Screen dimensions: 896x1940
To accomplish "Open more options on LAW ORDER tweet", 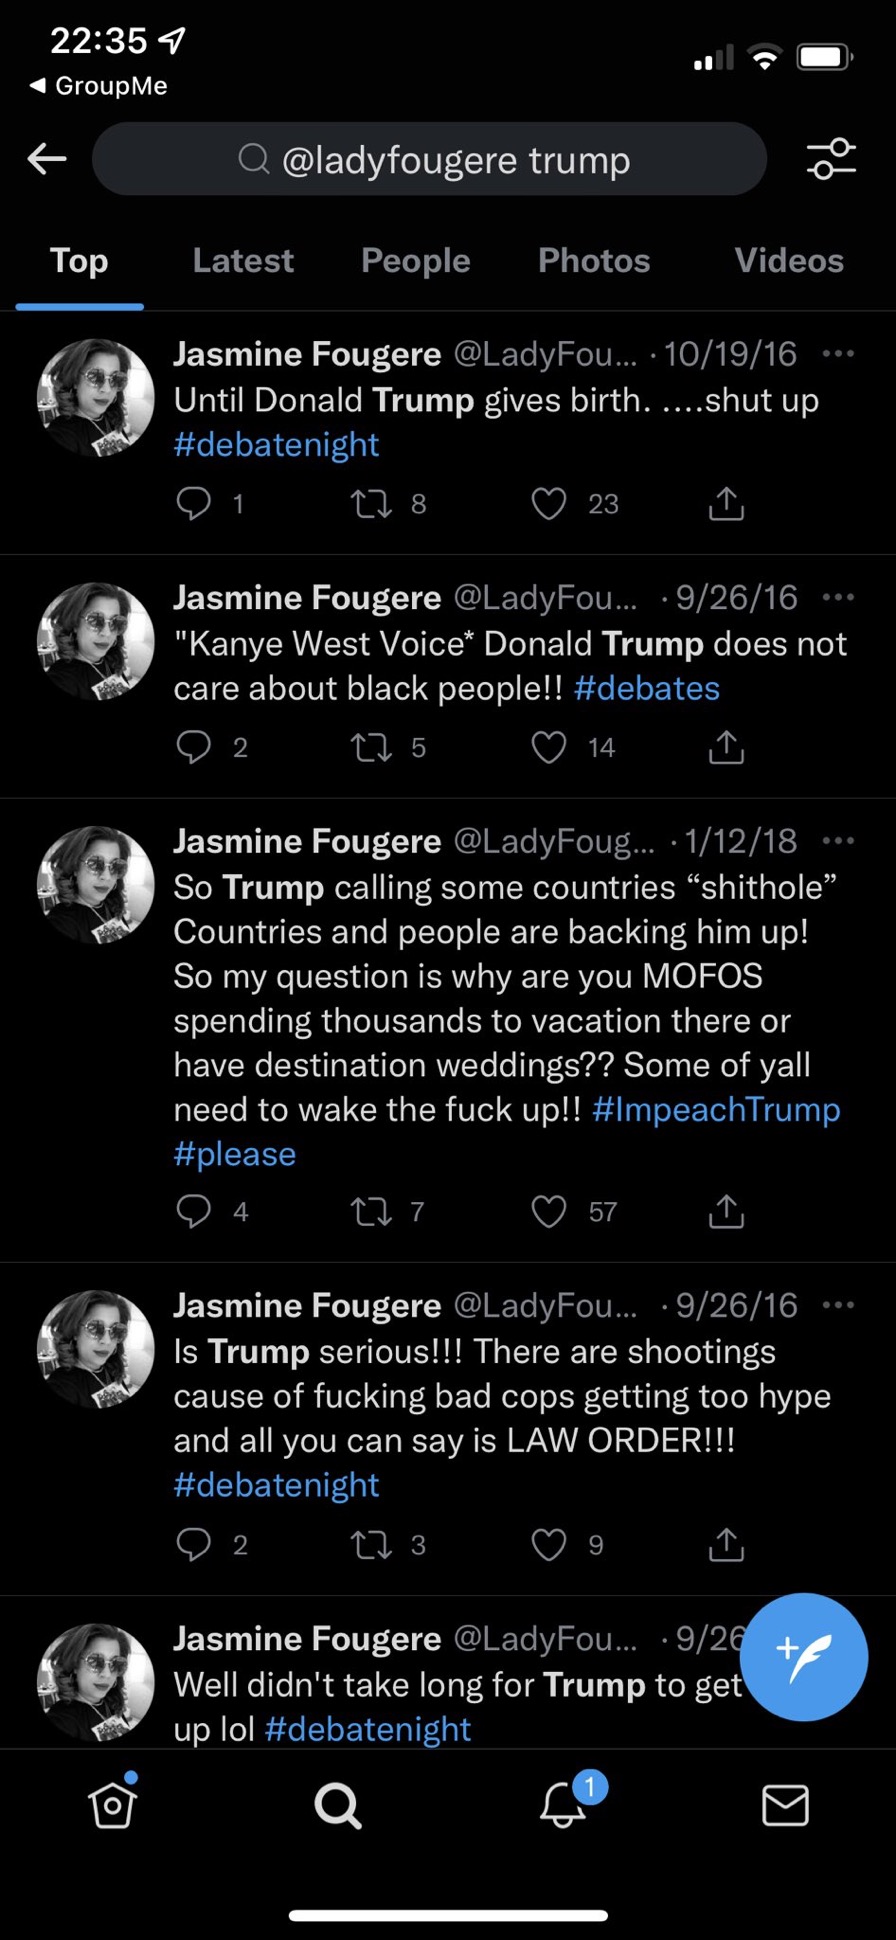I will click(x=838, y=1304).
